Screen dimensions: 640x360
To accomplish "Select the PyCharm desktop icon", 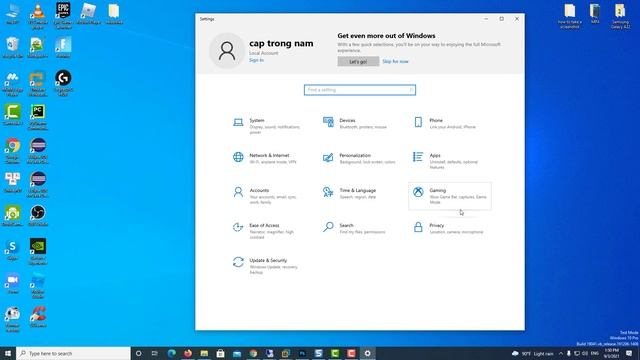I will 38,117.
